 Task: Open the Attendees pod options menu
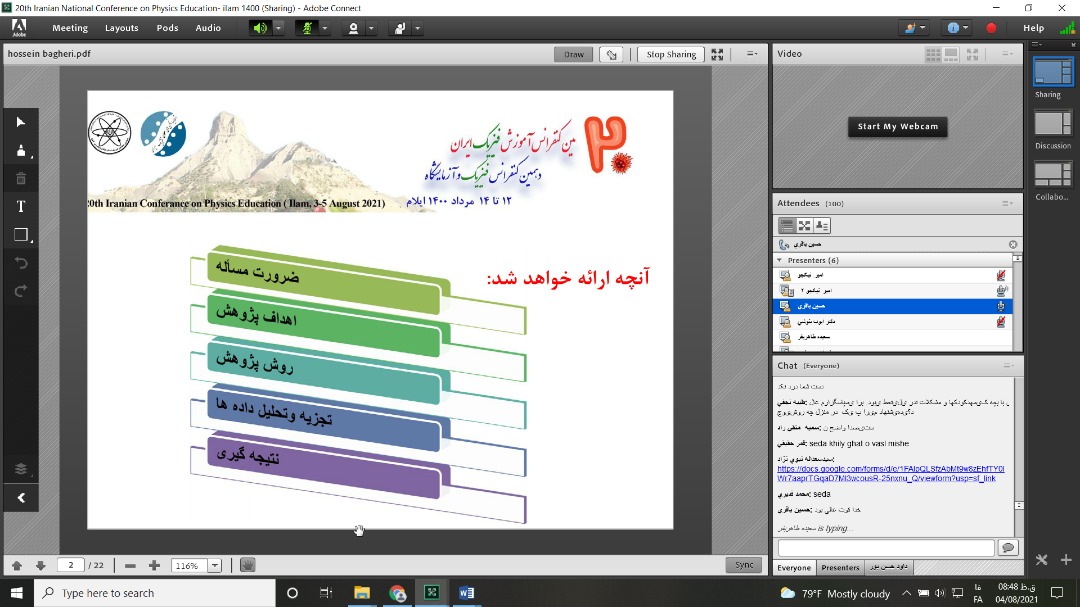(x=1007, y=203)
